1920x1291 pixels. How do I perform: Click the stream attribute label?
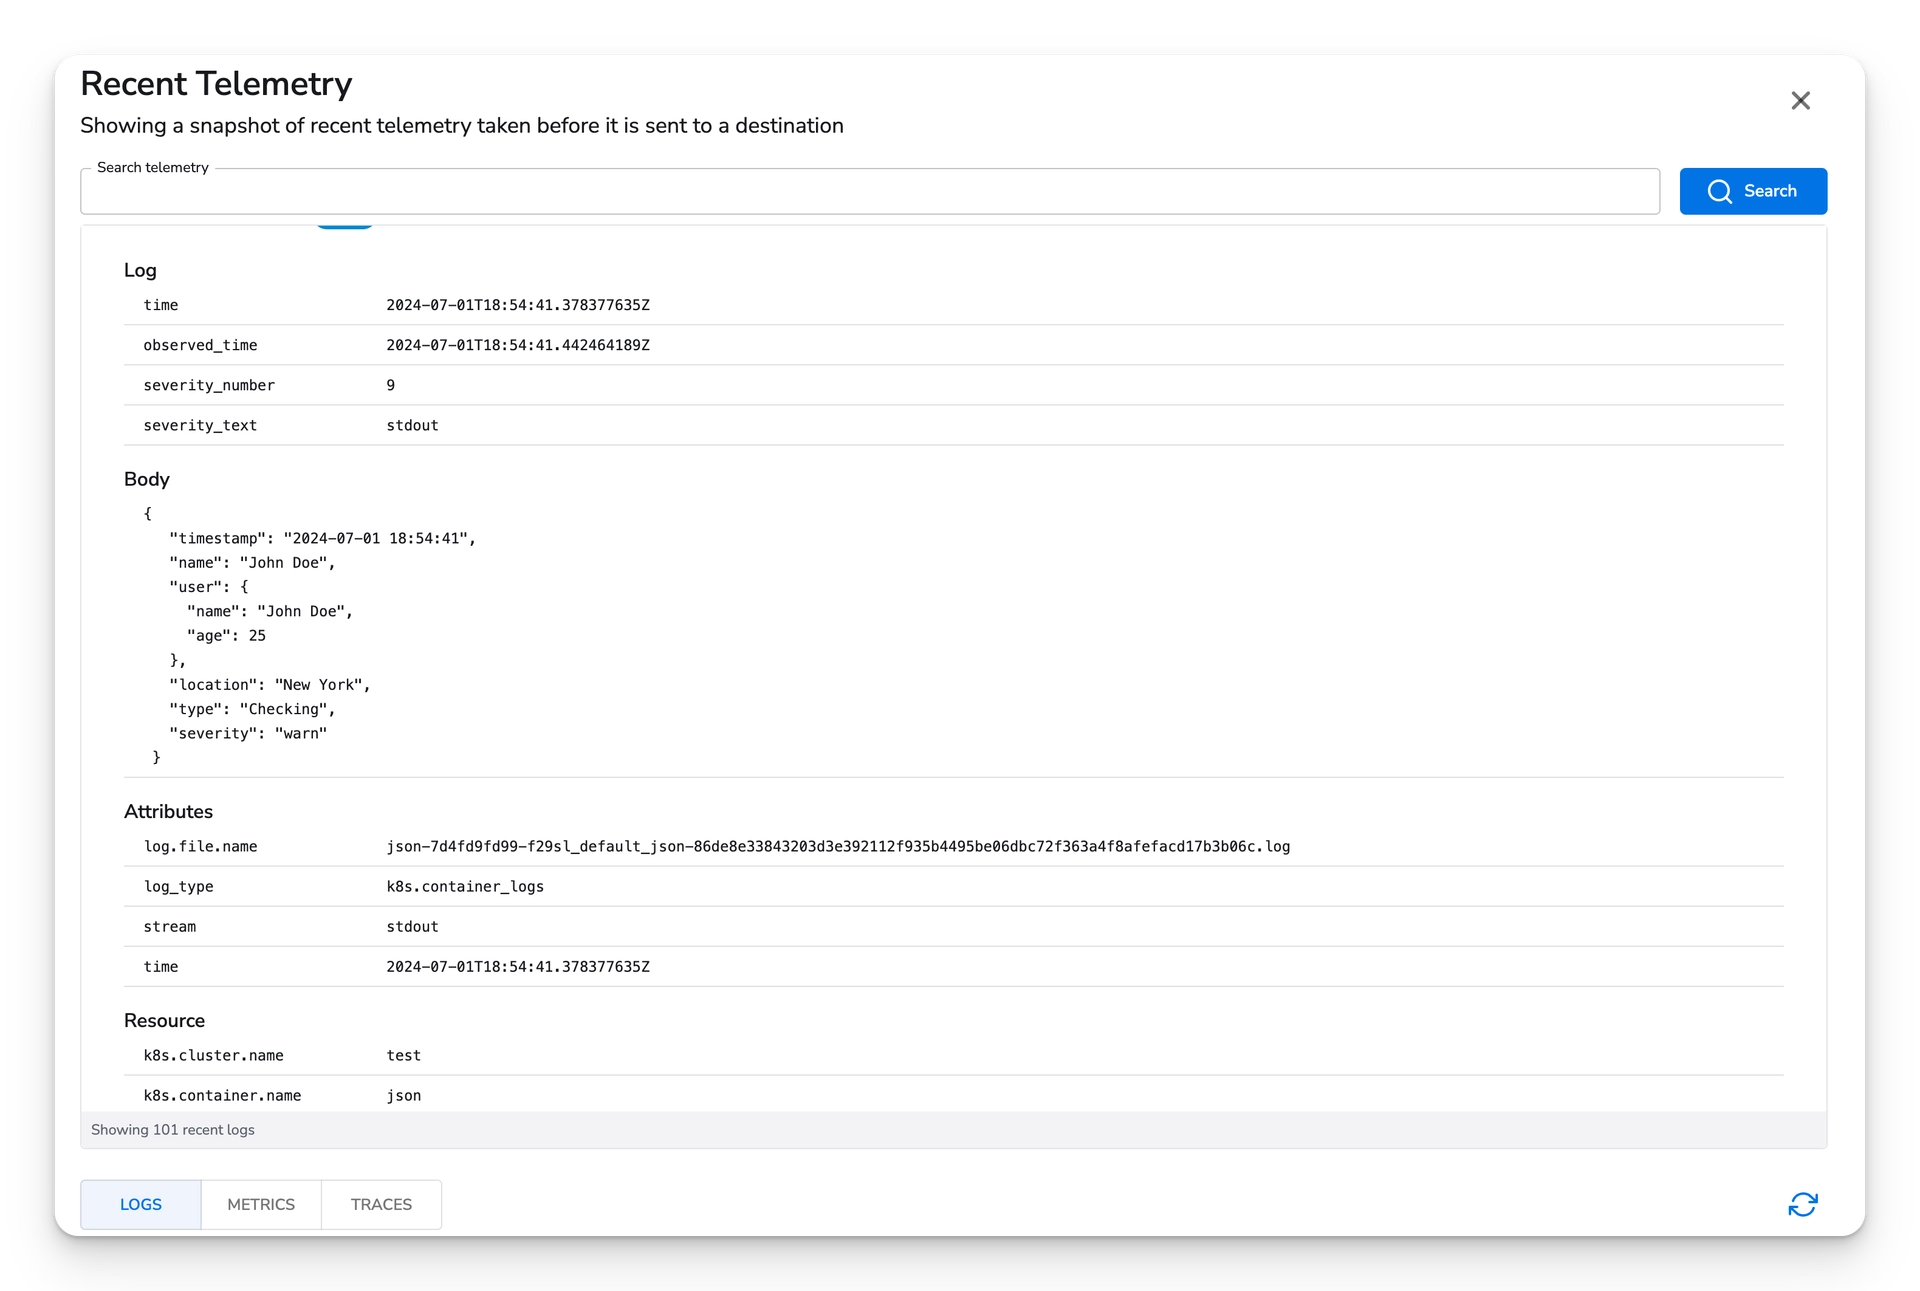tap(170, 926)
